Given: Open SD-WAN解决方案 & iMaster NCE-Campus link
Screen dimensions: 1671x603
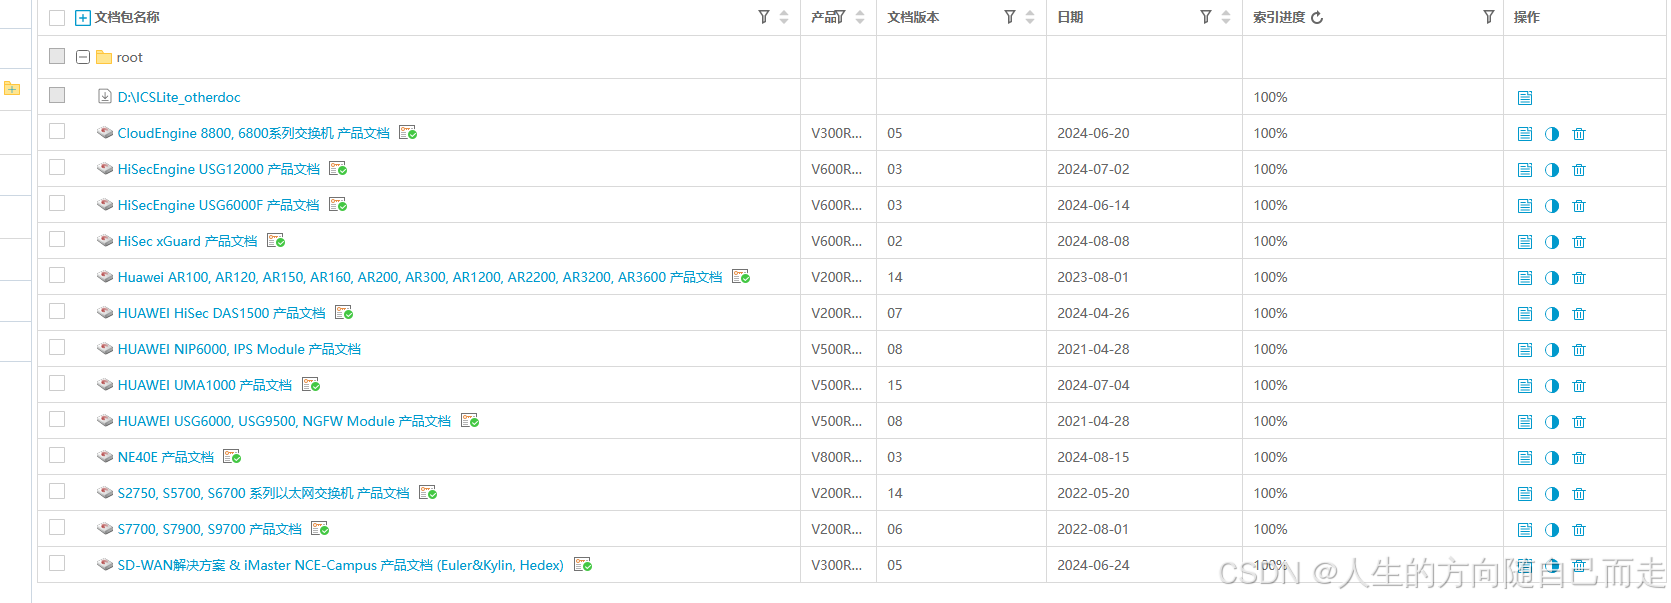Looking at the screenshot, I should point(341,565).
